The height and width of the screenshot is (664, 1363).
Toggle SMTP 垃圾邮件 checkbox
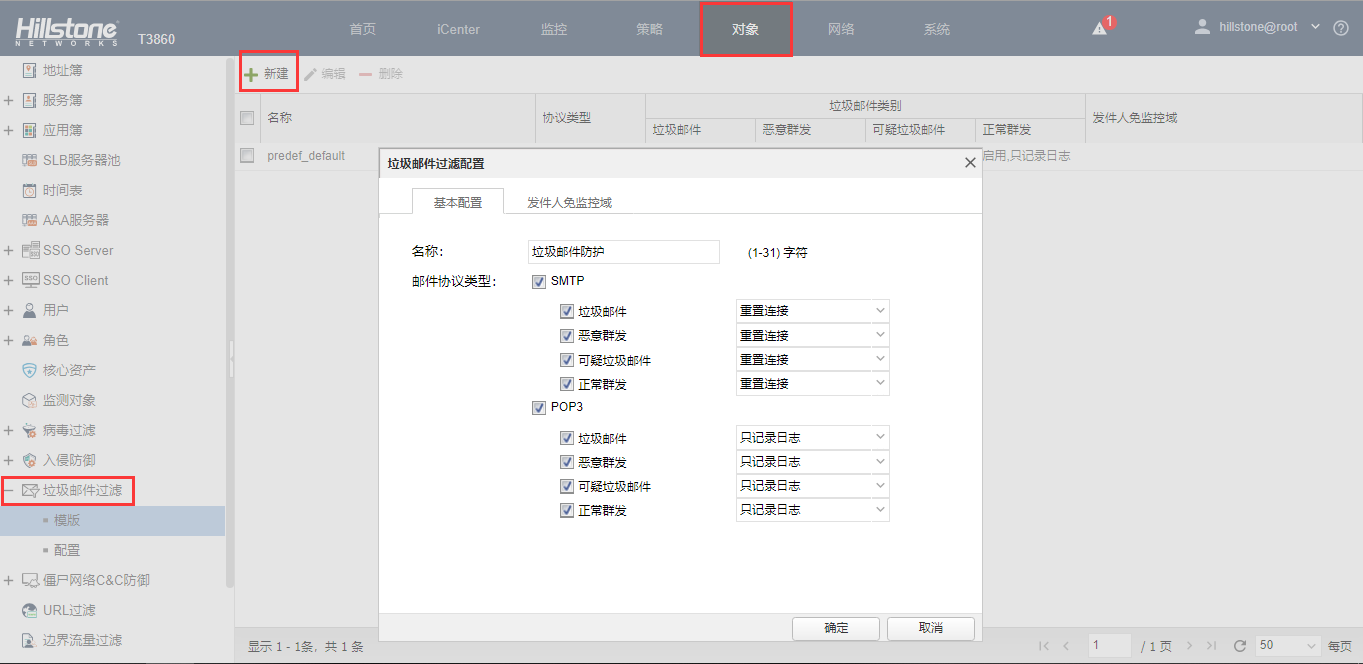tap(567, 312)
